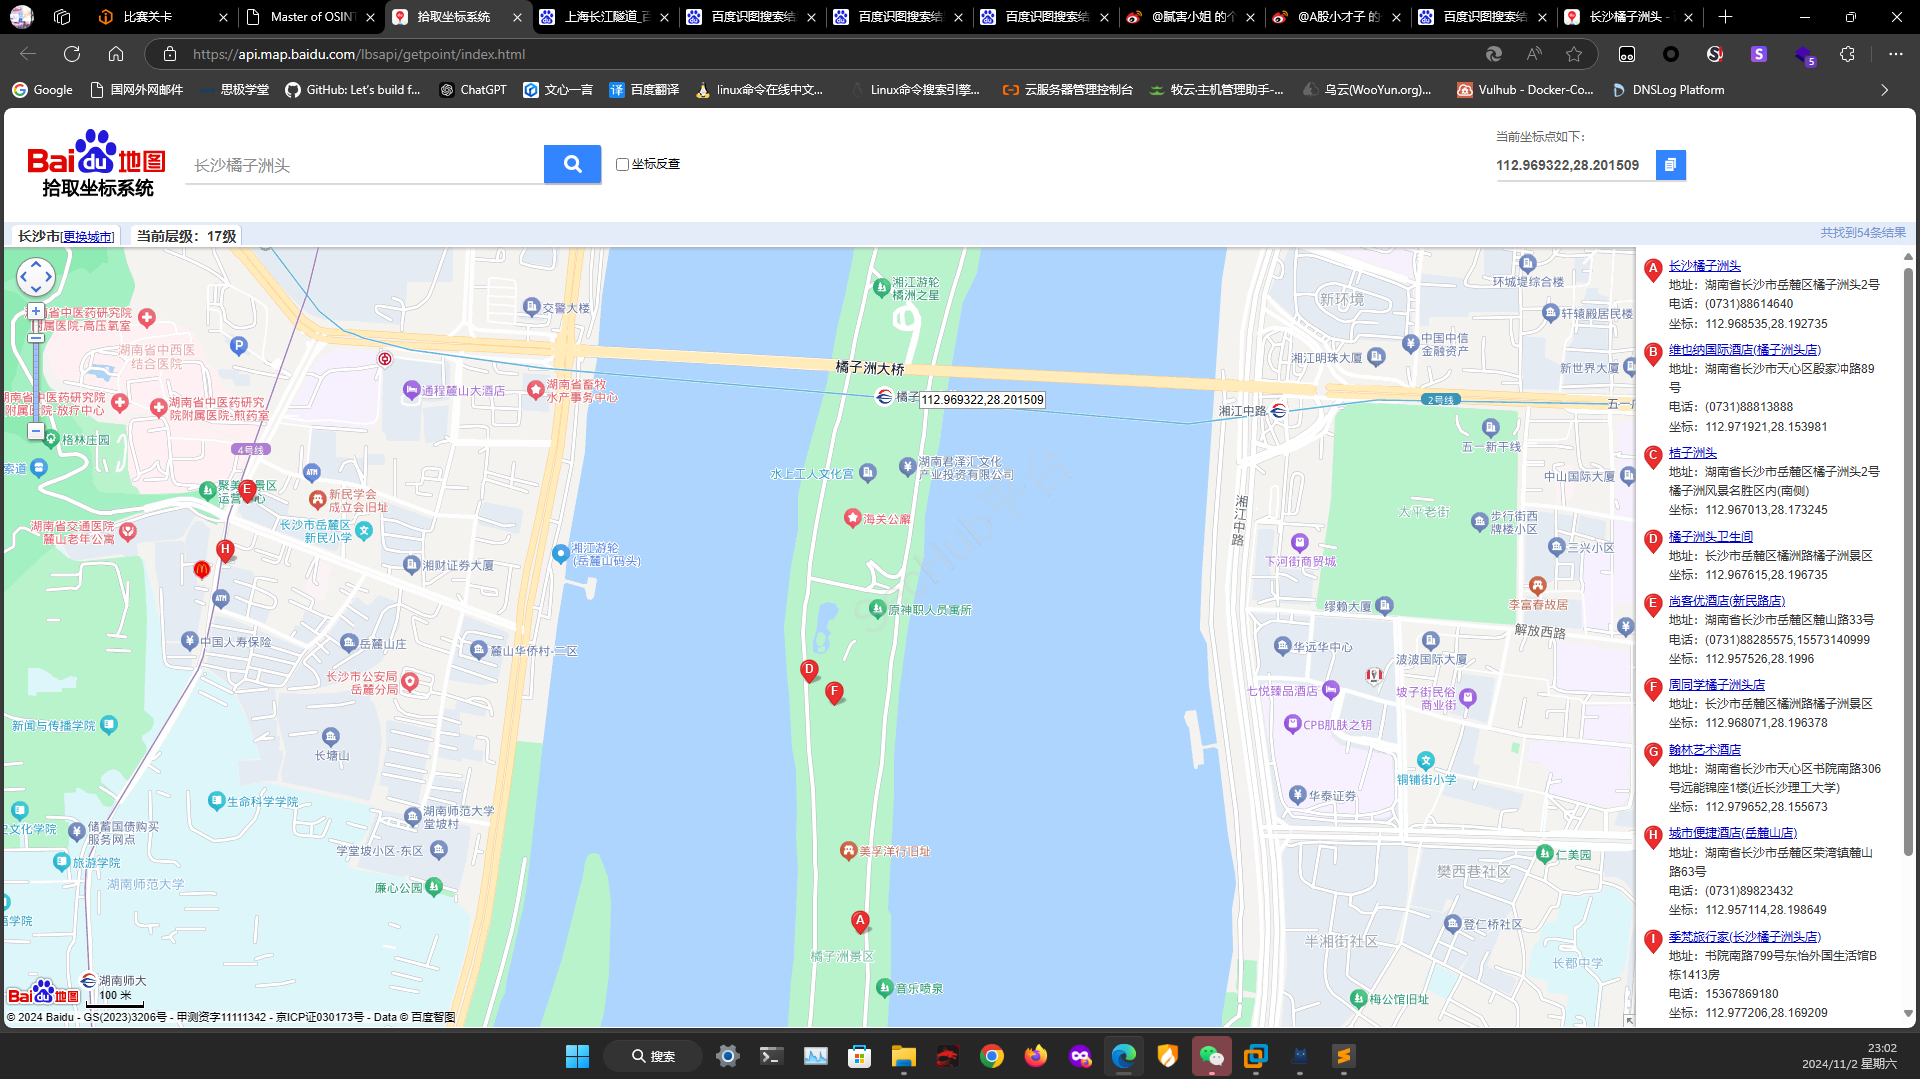This screenshot has width=1920, height=1079.
Task: Expand the bookmarks bar overflow chevron
Action: (1885, 90)
